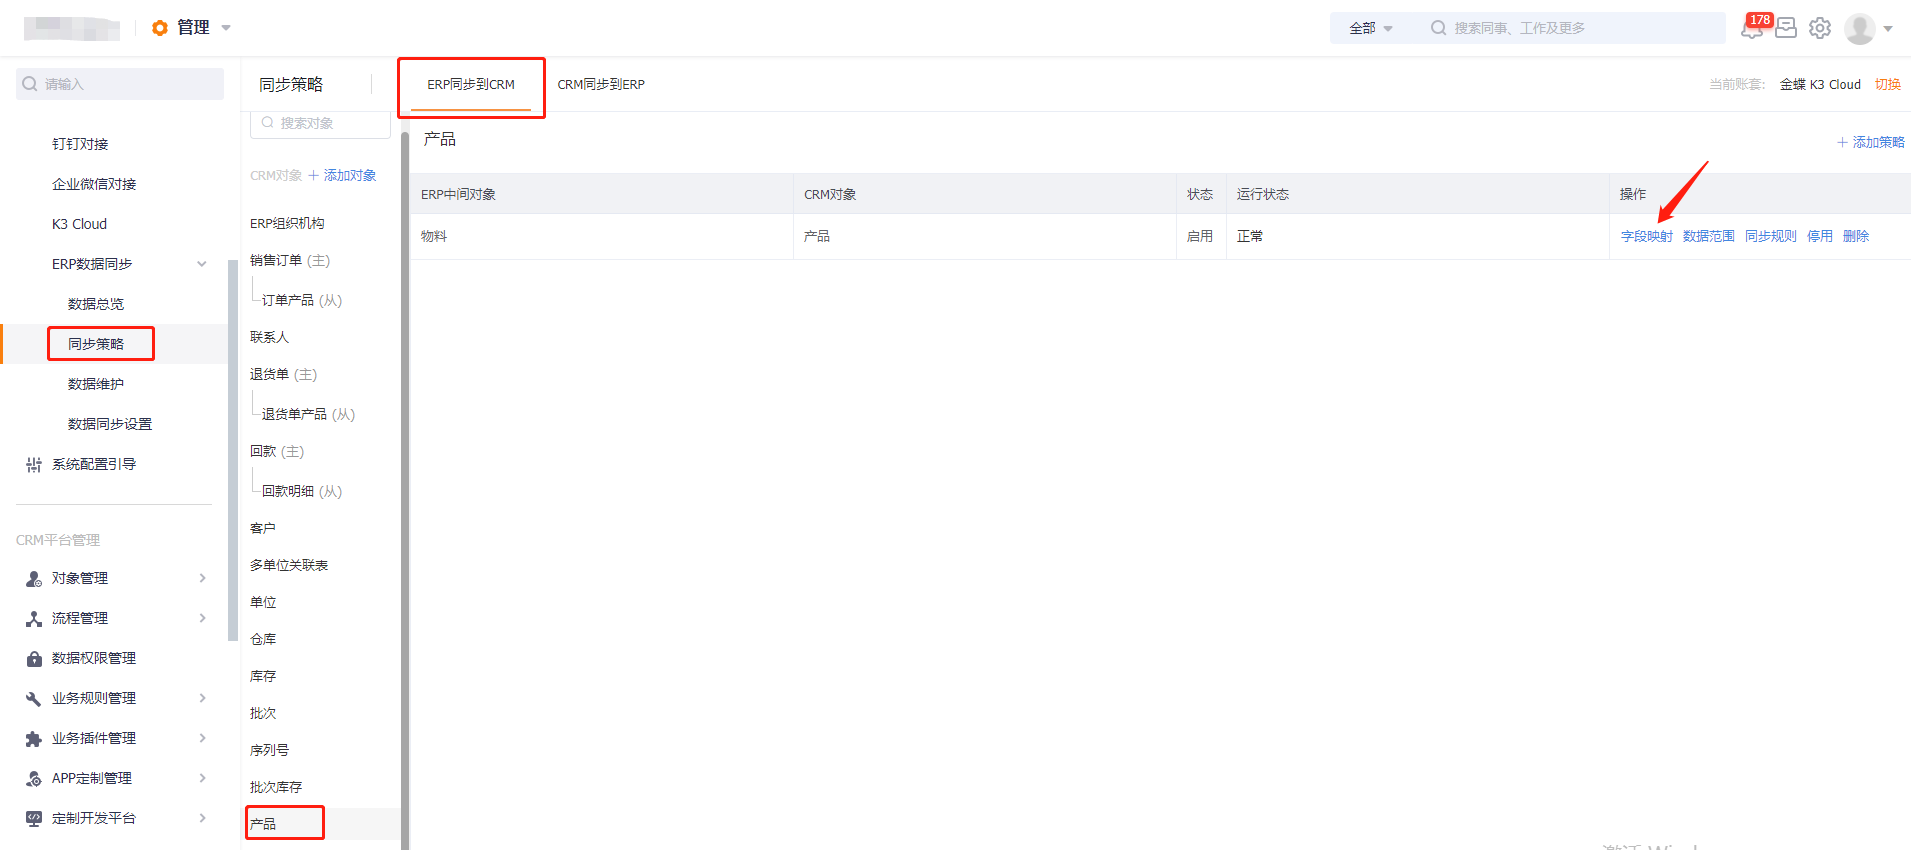Viewport: 1911px width, 850px height.
Task: Select 多单位关联表 in the object list
Action: 289,565
